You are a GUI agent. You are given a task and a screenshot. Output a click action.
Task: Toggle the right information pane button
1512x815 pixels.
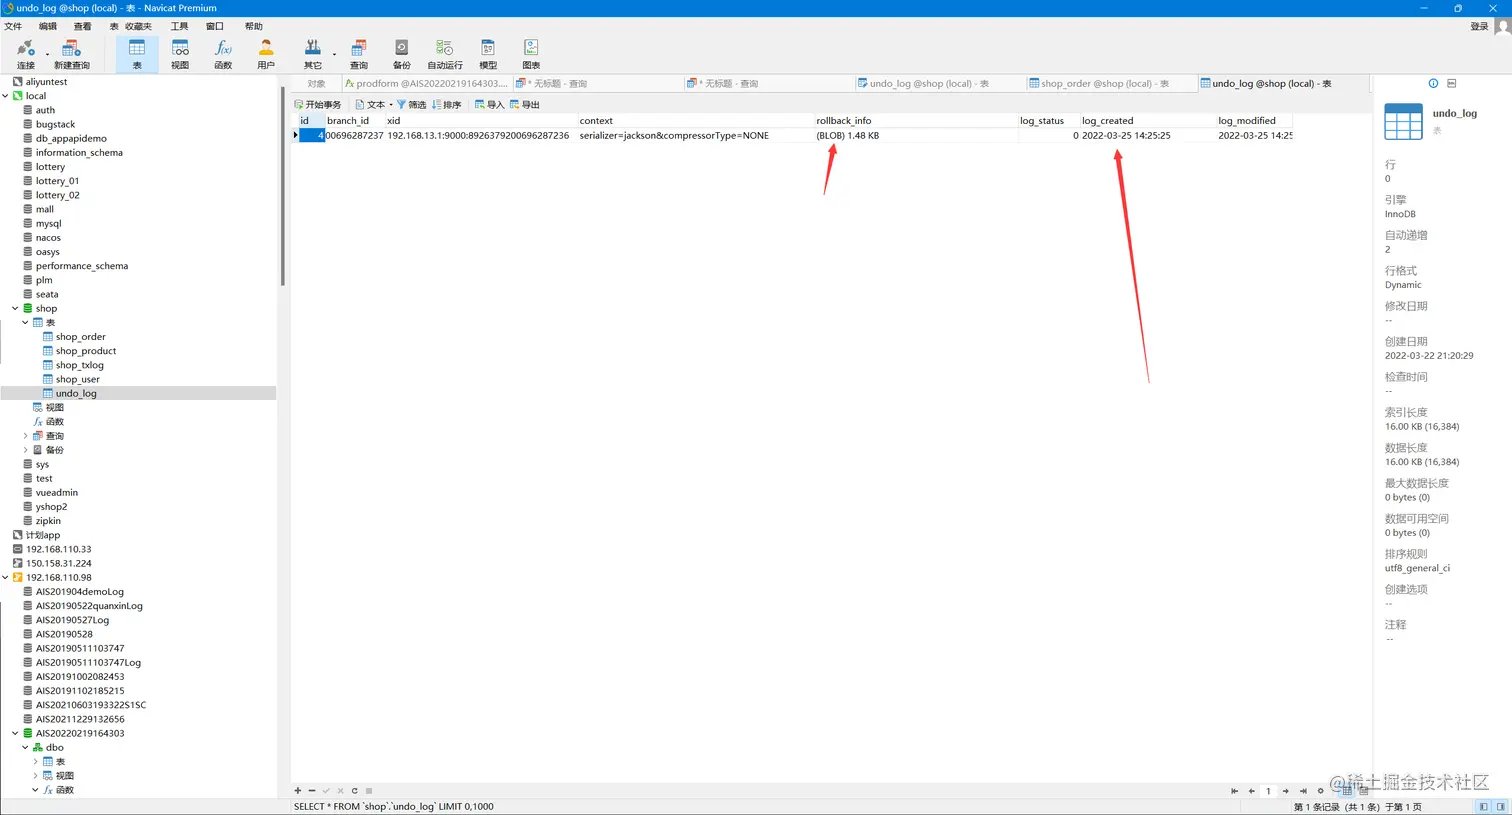point(1500,806)
